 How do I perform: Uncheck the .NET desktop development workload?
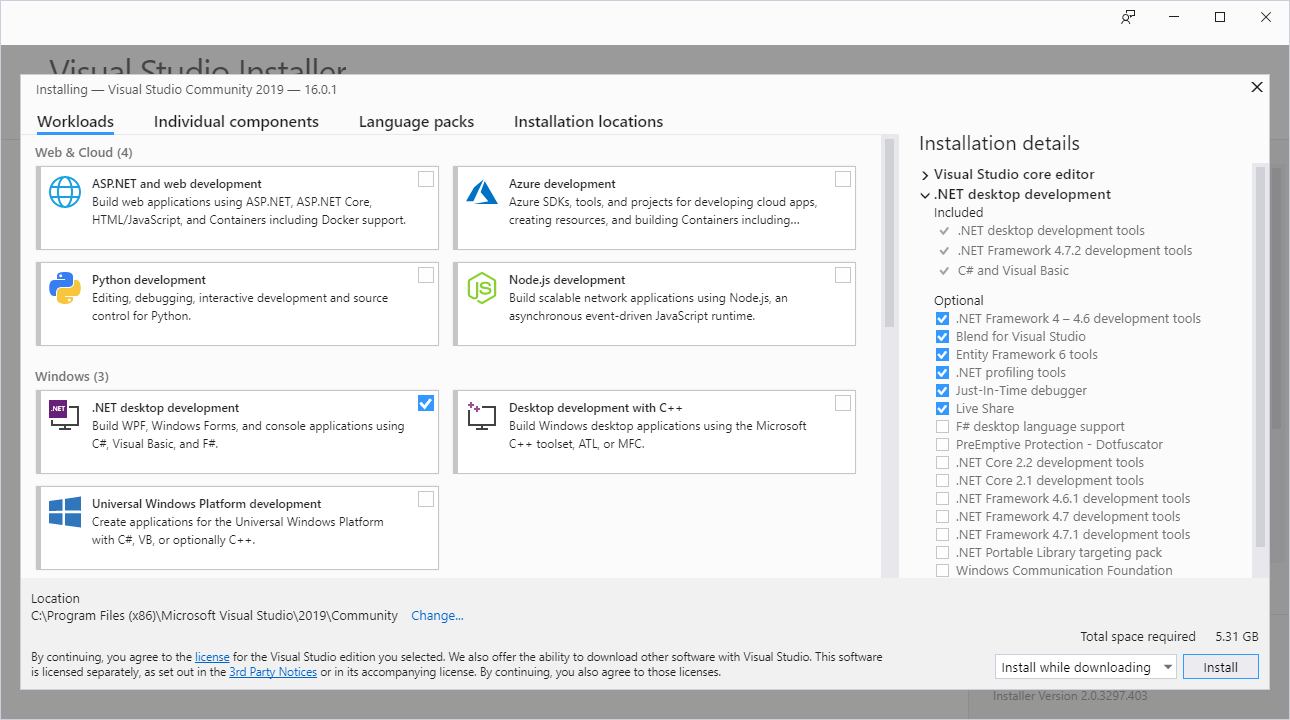(x=425, y=402)
